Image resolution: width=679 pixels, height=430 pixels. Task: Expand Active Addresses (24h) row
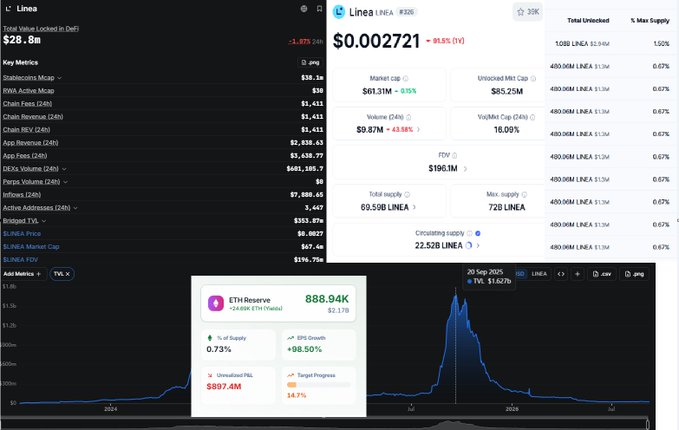tap(75, 208)
